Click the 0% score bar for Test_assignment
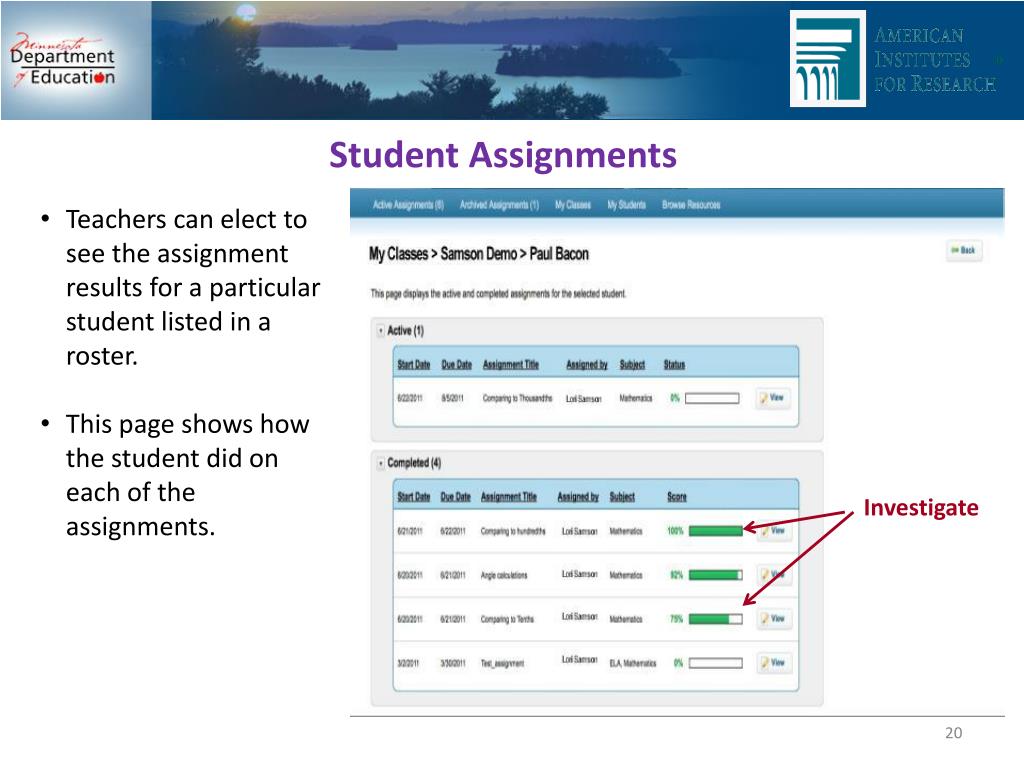This screenshot has height=768, width=1024. point(716,664)
